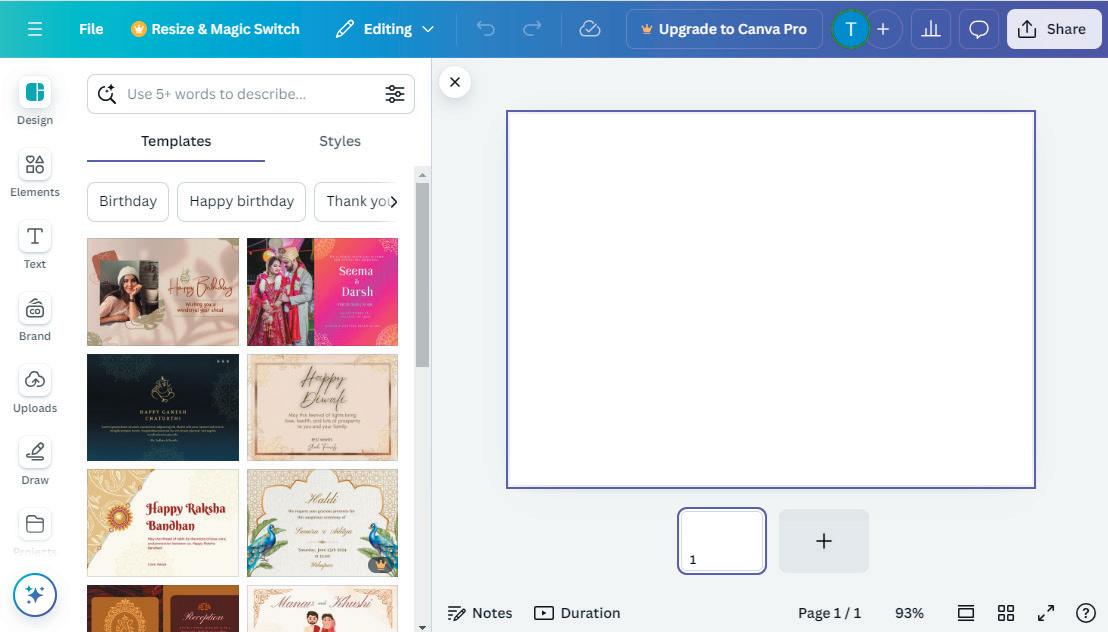Open the T user profile avatar
Screen dimensions: 1108x632
pos(851,29)
